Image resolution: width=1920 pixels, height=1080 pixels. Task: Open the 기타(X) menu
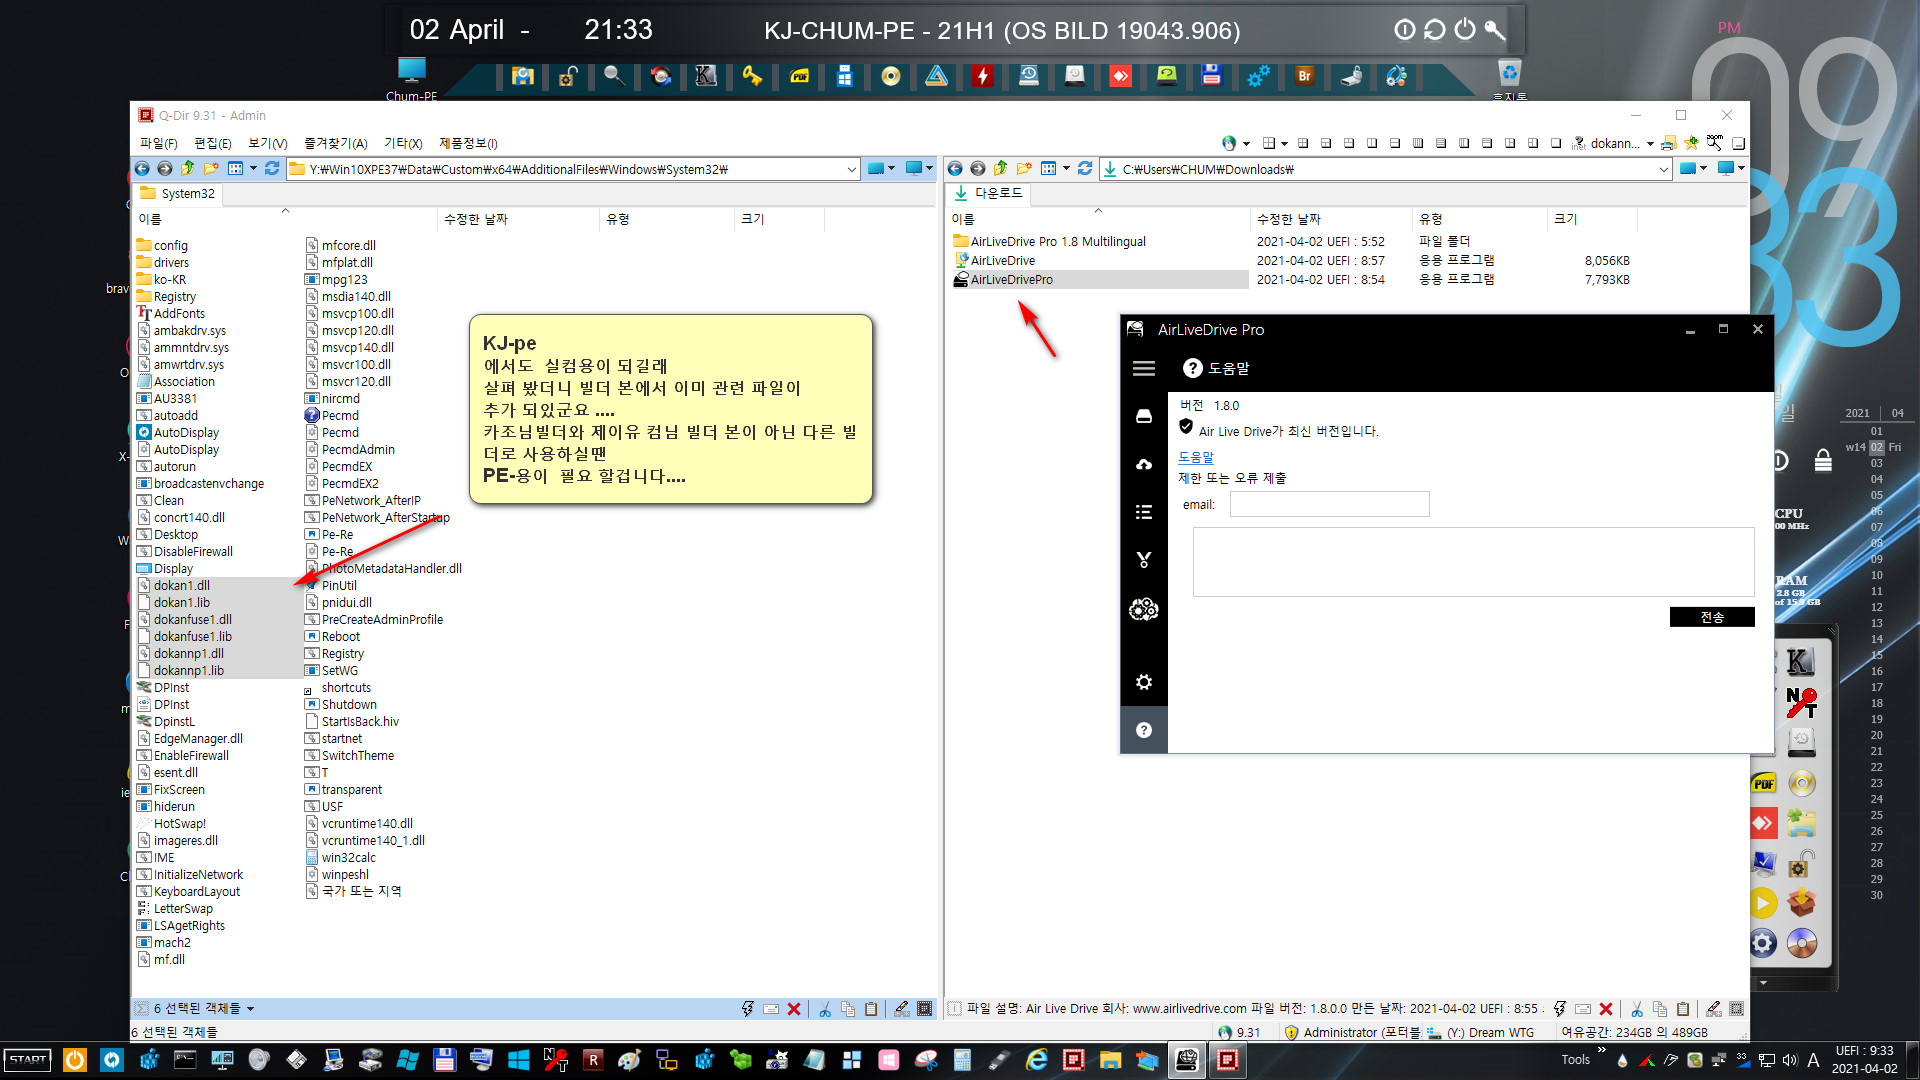point(403,144)
